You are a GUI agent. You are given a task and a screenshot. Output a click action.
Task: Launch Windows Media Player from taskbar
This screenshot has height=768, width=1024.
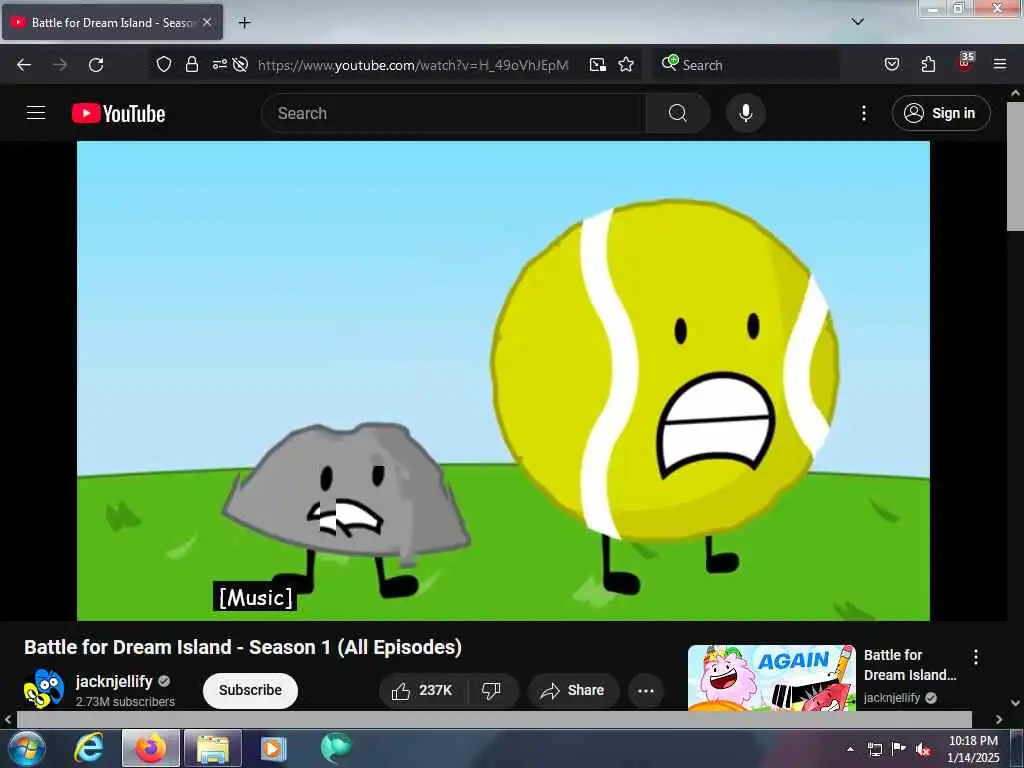(274, 748)
